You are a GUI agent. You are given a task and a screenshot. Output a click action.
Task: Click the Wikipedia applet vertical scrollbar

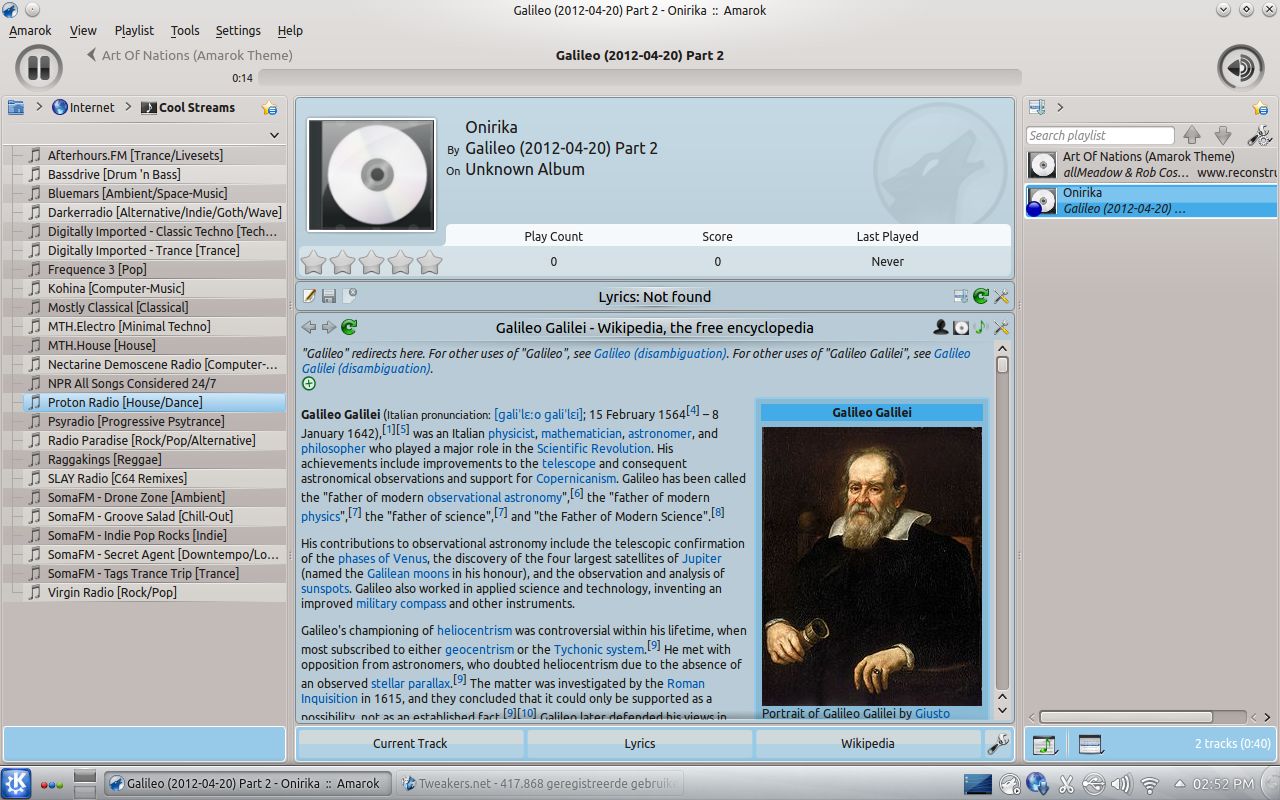tap(1002, 528)
